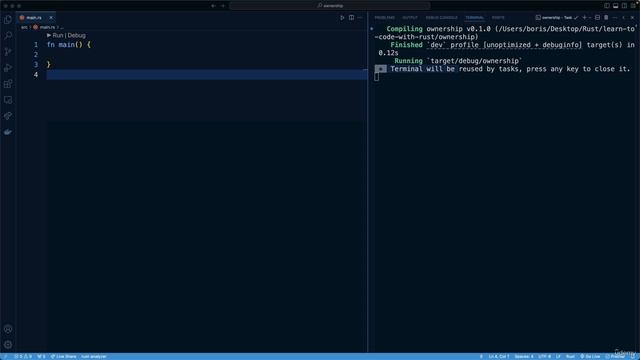Click the ownership command center search box
Viewport: 640px width, 360px height.
tap(330, 6)
